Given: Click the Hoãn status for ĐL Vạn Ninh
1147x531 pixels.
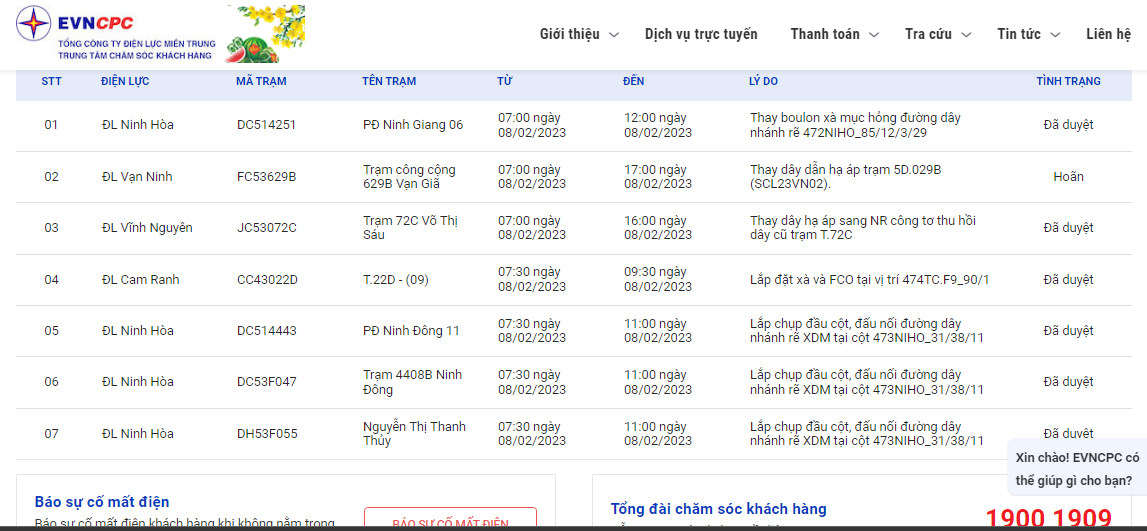Looking at the screenshot, I should pyautogui.click(x=1068, y=177).
